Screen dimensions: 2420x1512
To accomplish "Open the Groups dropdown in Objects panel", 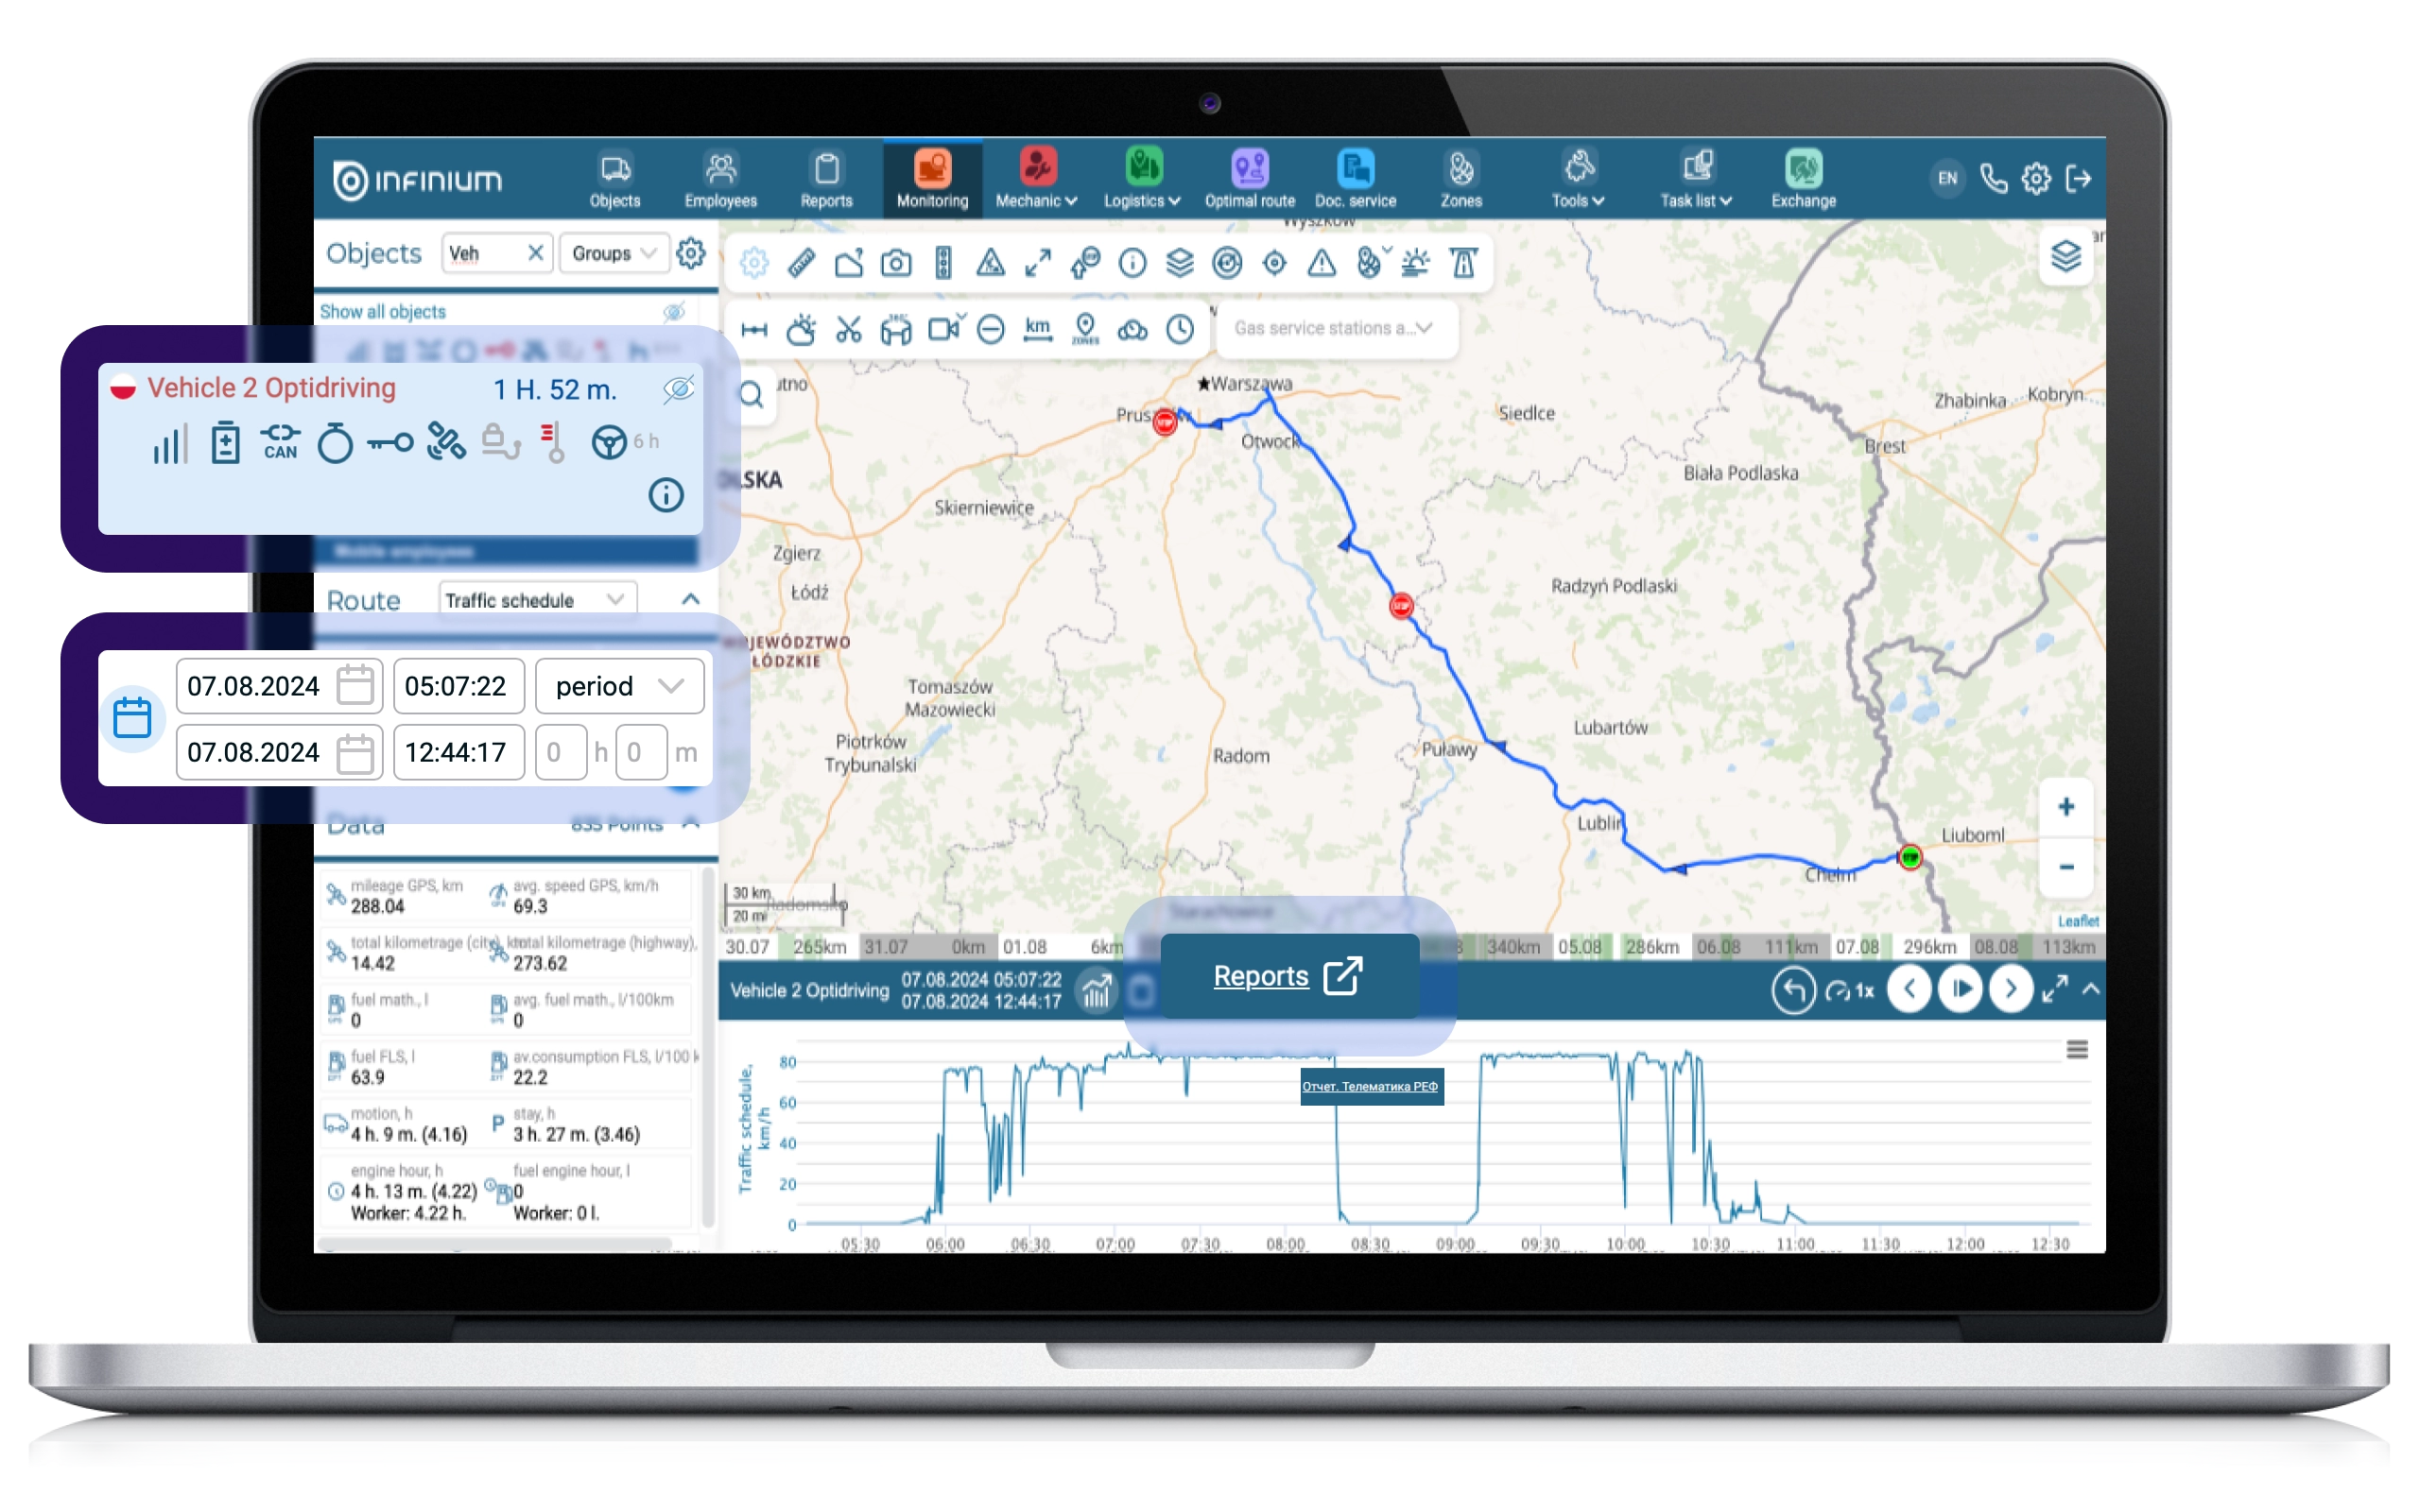I will 613,254.
